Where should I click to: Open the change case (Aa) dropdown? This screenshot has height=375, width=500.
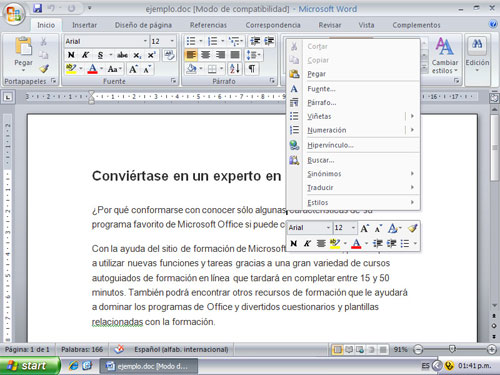coord(114,69)
